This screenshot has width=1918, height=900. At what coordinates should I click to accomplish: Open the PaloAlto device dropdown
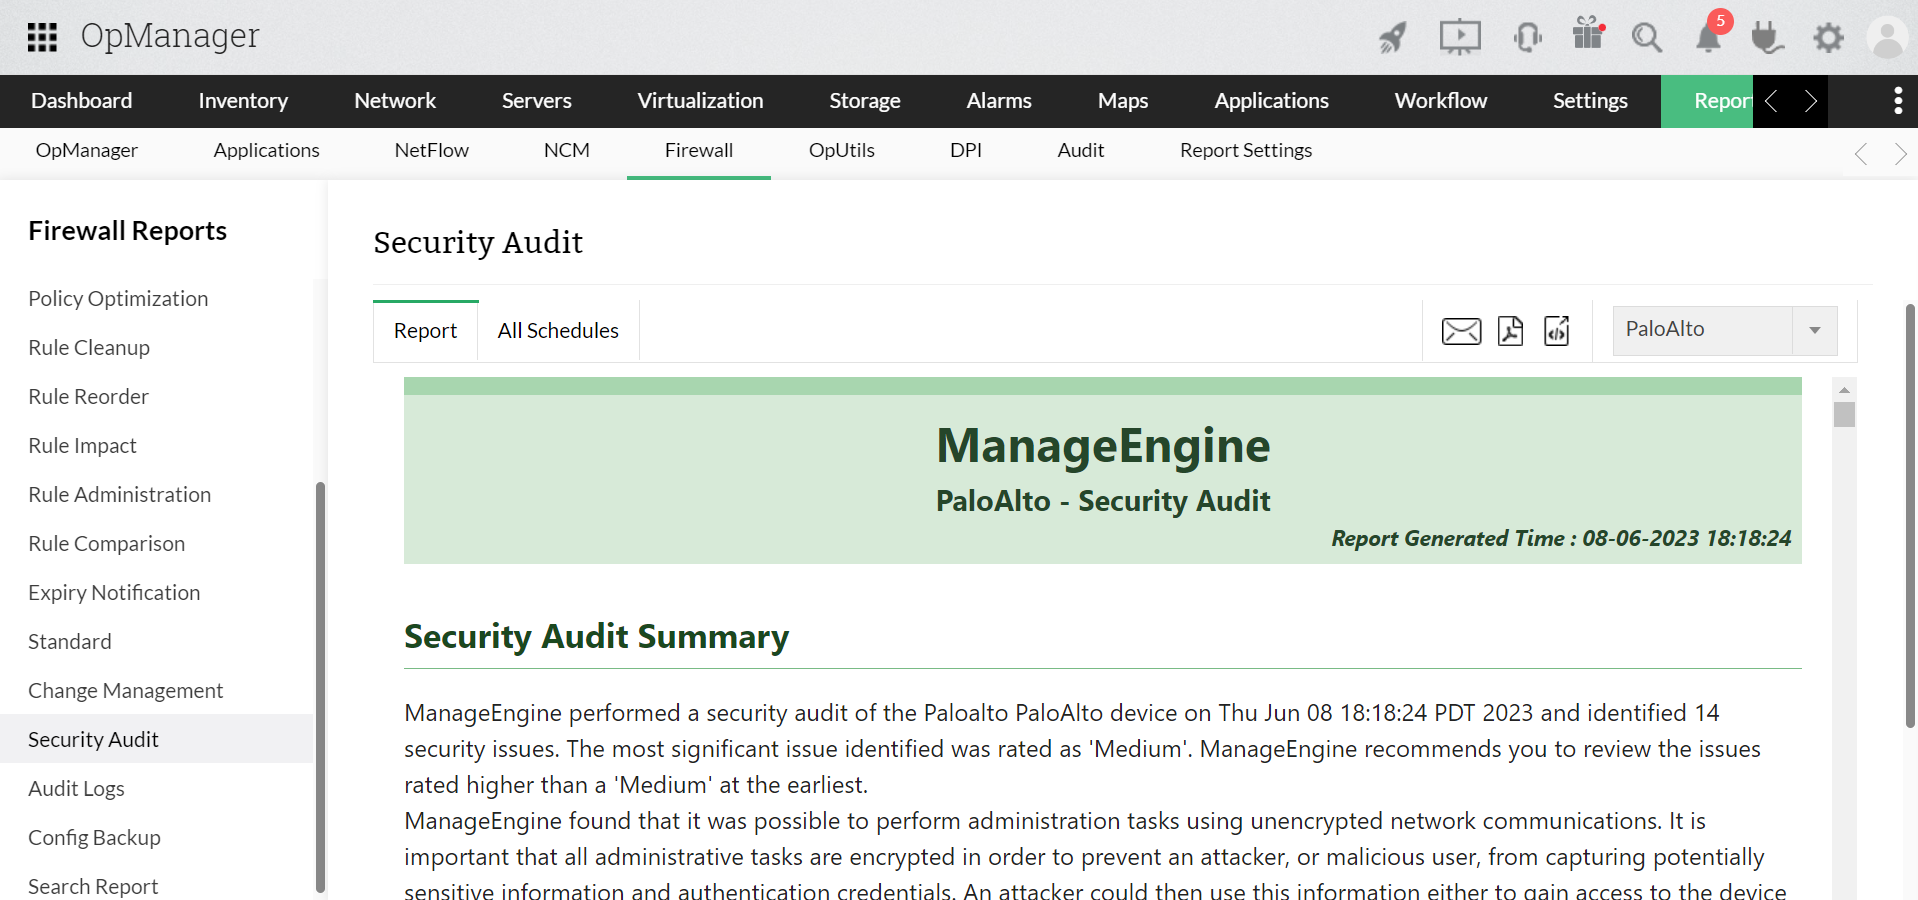pos(1725,330)
